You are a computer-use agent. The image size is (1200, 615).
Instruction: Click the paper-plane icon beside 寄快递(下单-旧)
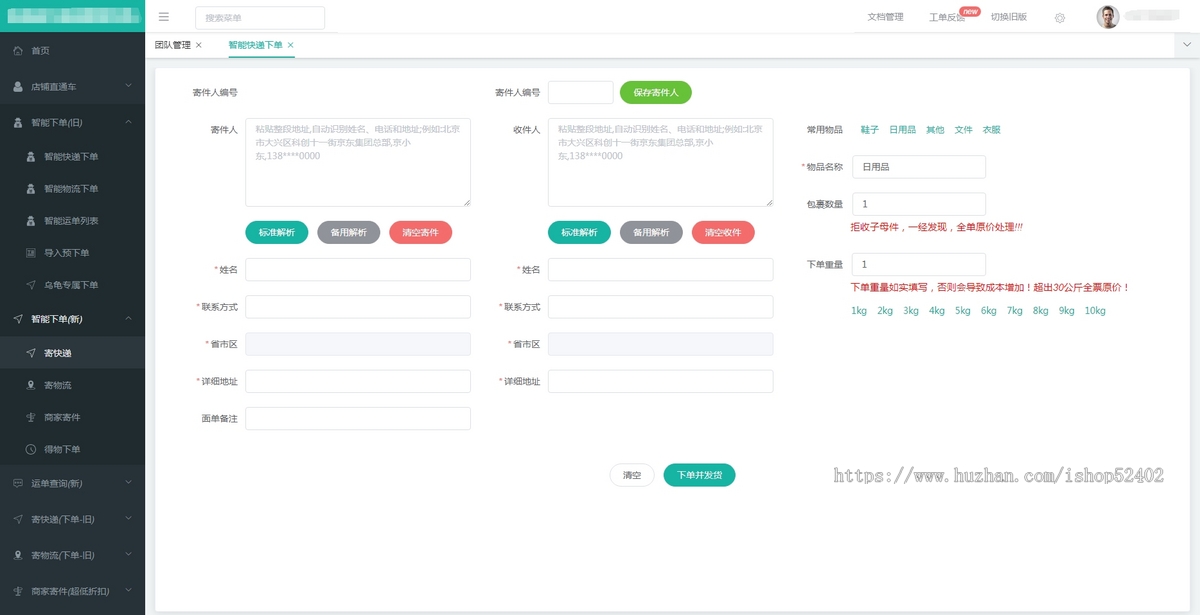point(18,519)
